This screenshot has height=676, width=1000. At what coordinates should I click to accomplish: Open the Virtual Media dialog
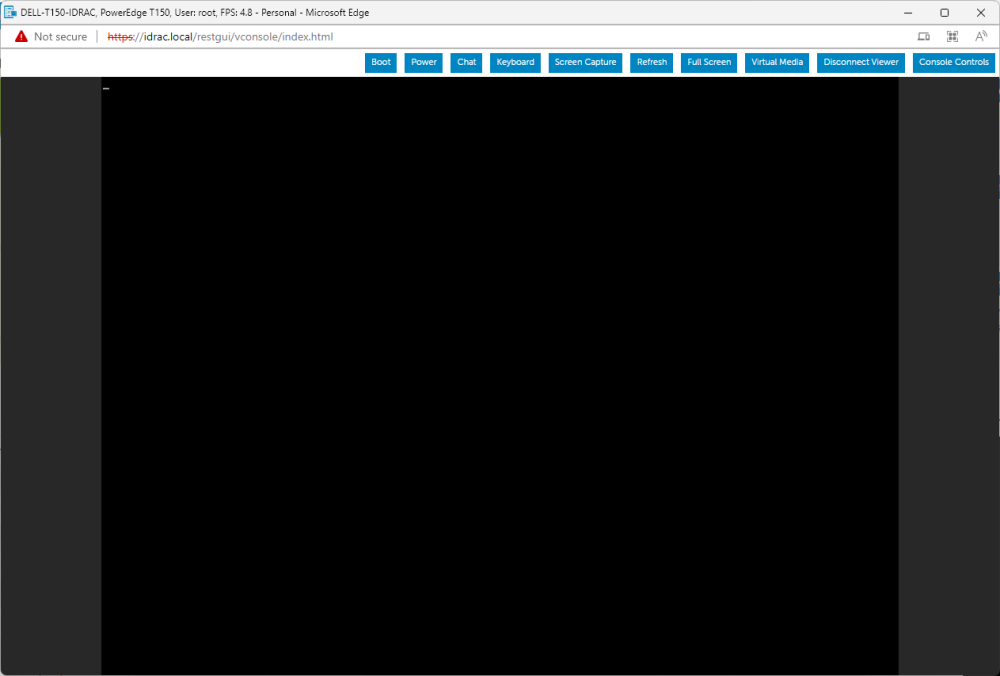pos(777,62)
